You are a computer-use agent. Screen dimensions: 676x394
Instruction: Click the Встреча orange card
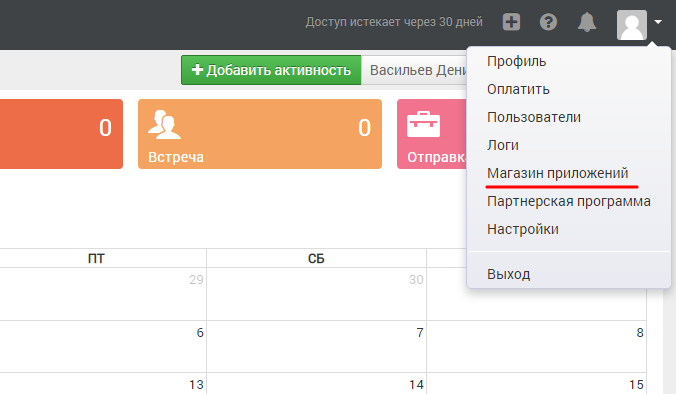[x=260, y=134]
